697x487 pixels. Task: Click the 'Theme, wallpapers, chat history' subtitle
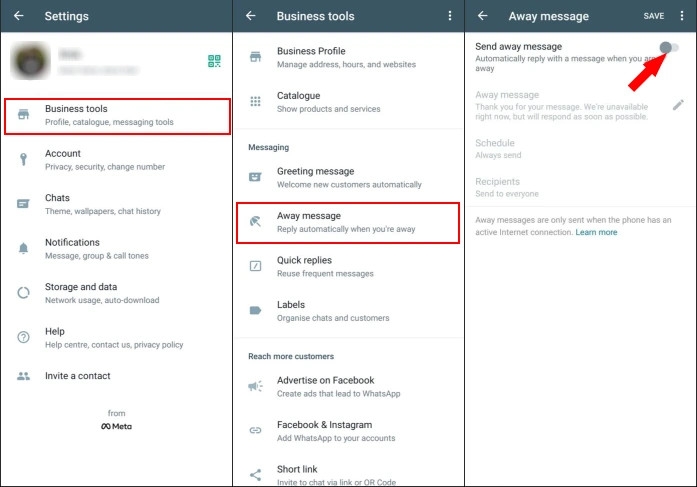[x=103, y=211]
